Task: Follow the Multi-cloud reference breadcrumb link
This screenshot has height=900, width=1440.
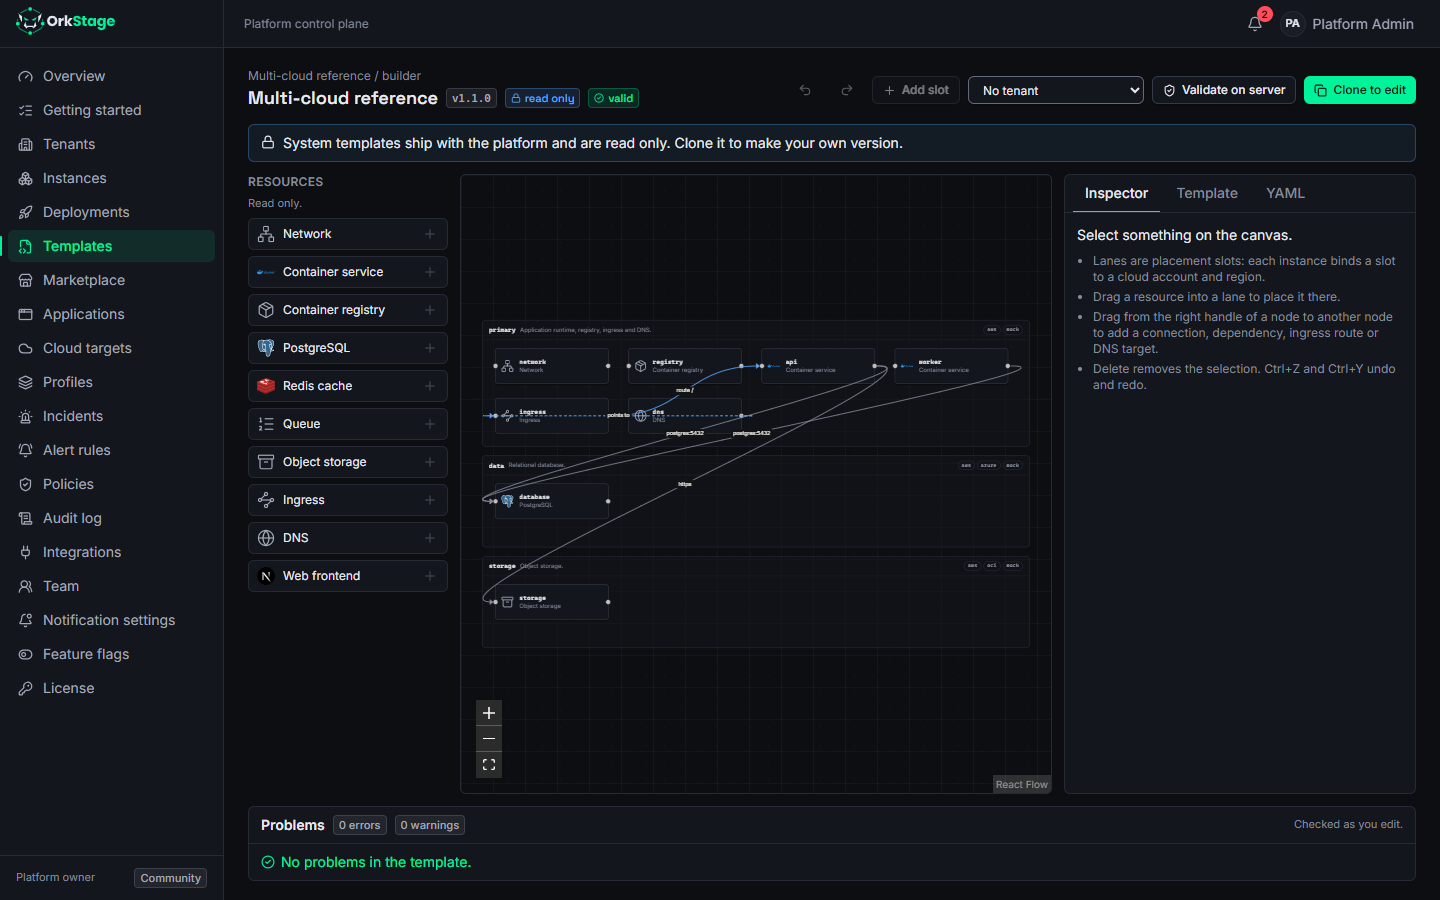Action: [309, 76]
